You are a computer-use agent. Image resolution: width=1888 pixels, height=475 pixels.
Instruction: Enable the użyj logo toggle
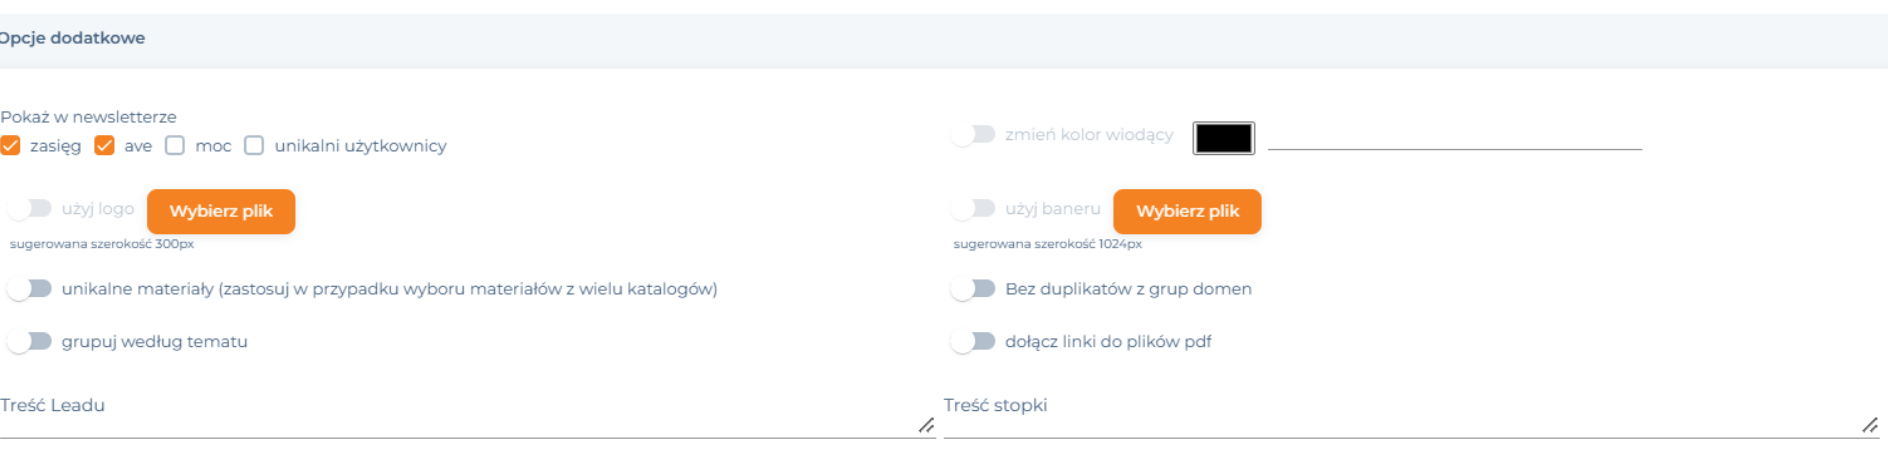(29, 208)
